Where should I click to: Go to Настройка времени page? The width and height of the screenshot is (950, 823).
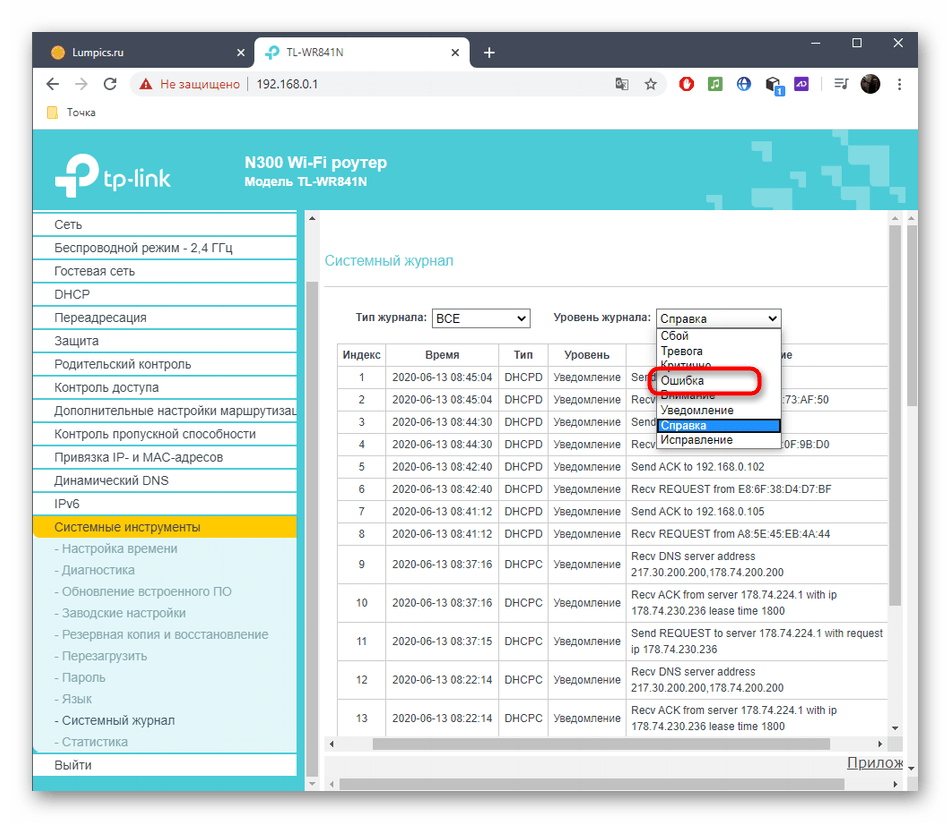[116, 548]
